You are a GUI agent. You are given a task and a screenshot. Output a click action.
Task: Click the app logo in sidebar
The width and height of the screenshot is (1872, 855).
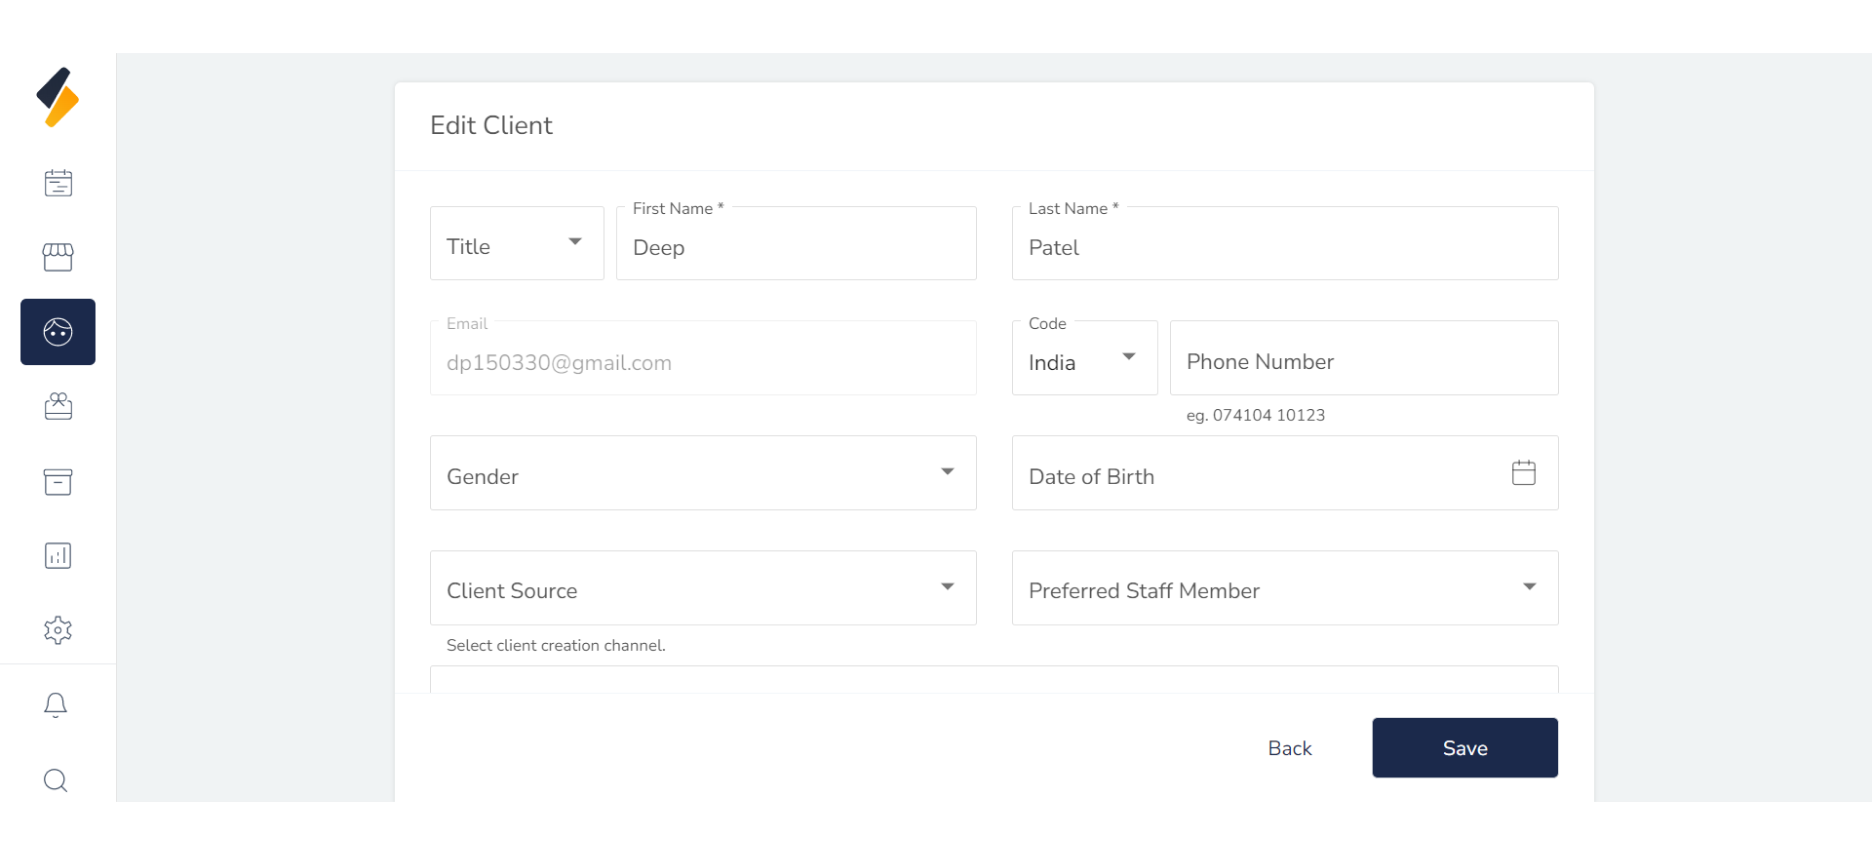(58, 97)
